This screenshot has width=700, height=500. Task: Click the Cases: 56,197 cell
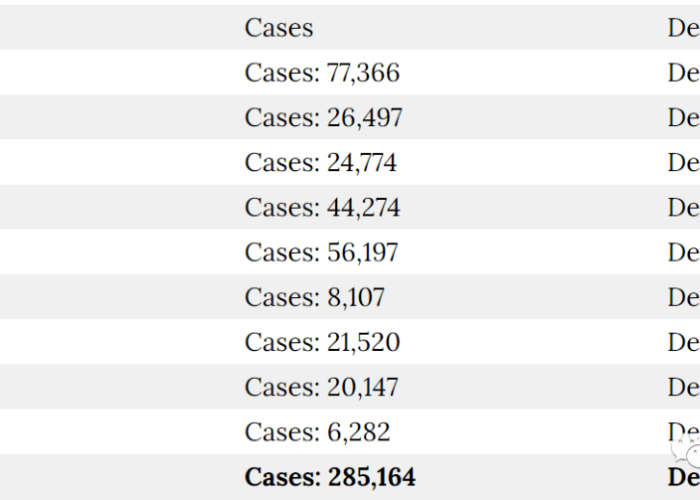click(321, 253)
